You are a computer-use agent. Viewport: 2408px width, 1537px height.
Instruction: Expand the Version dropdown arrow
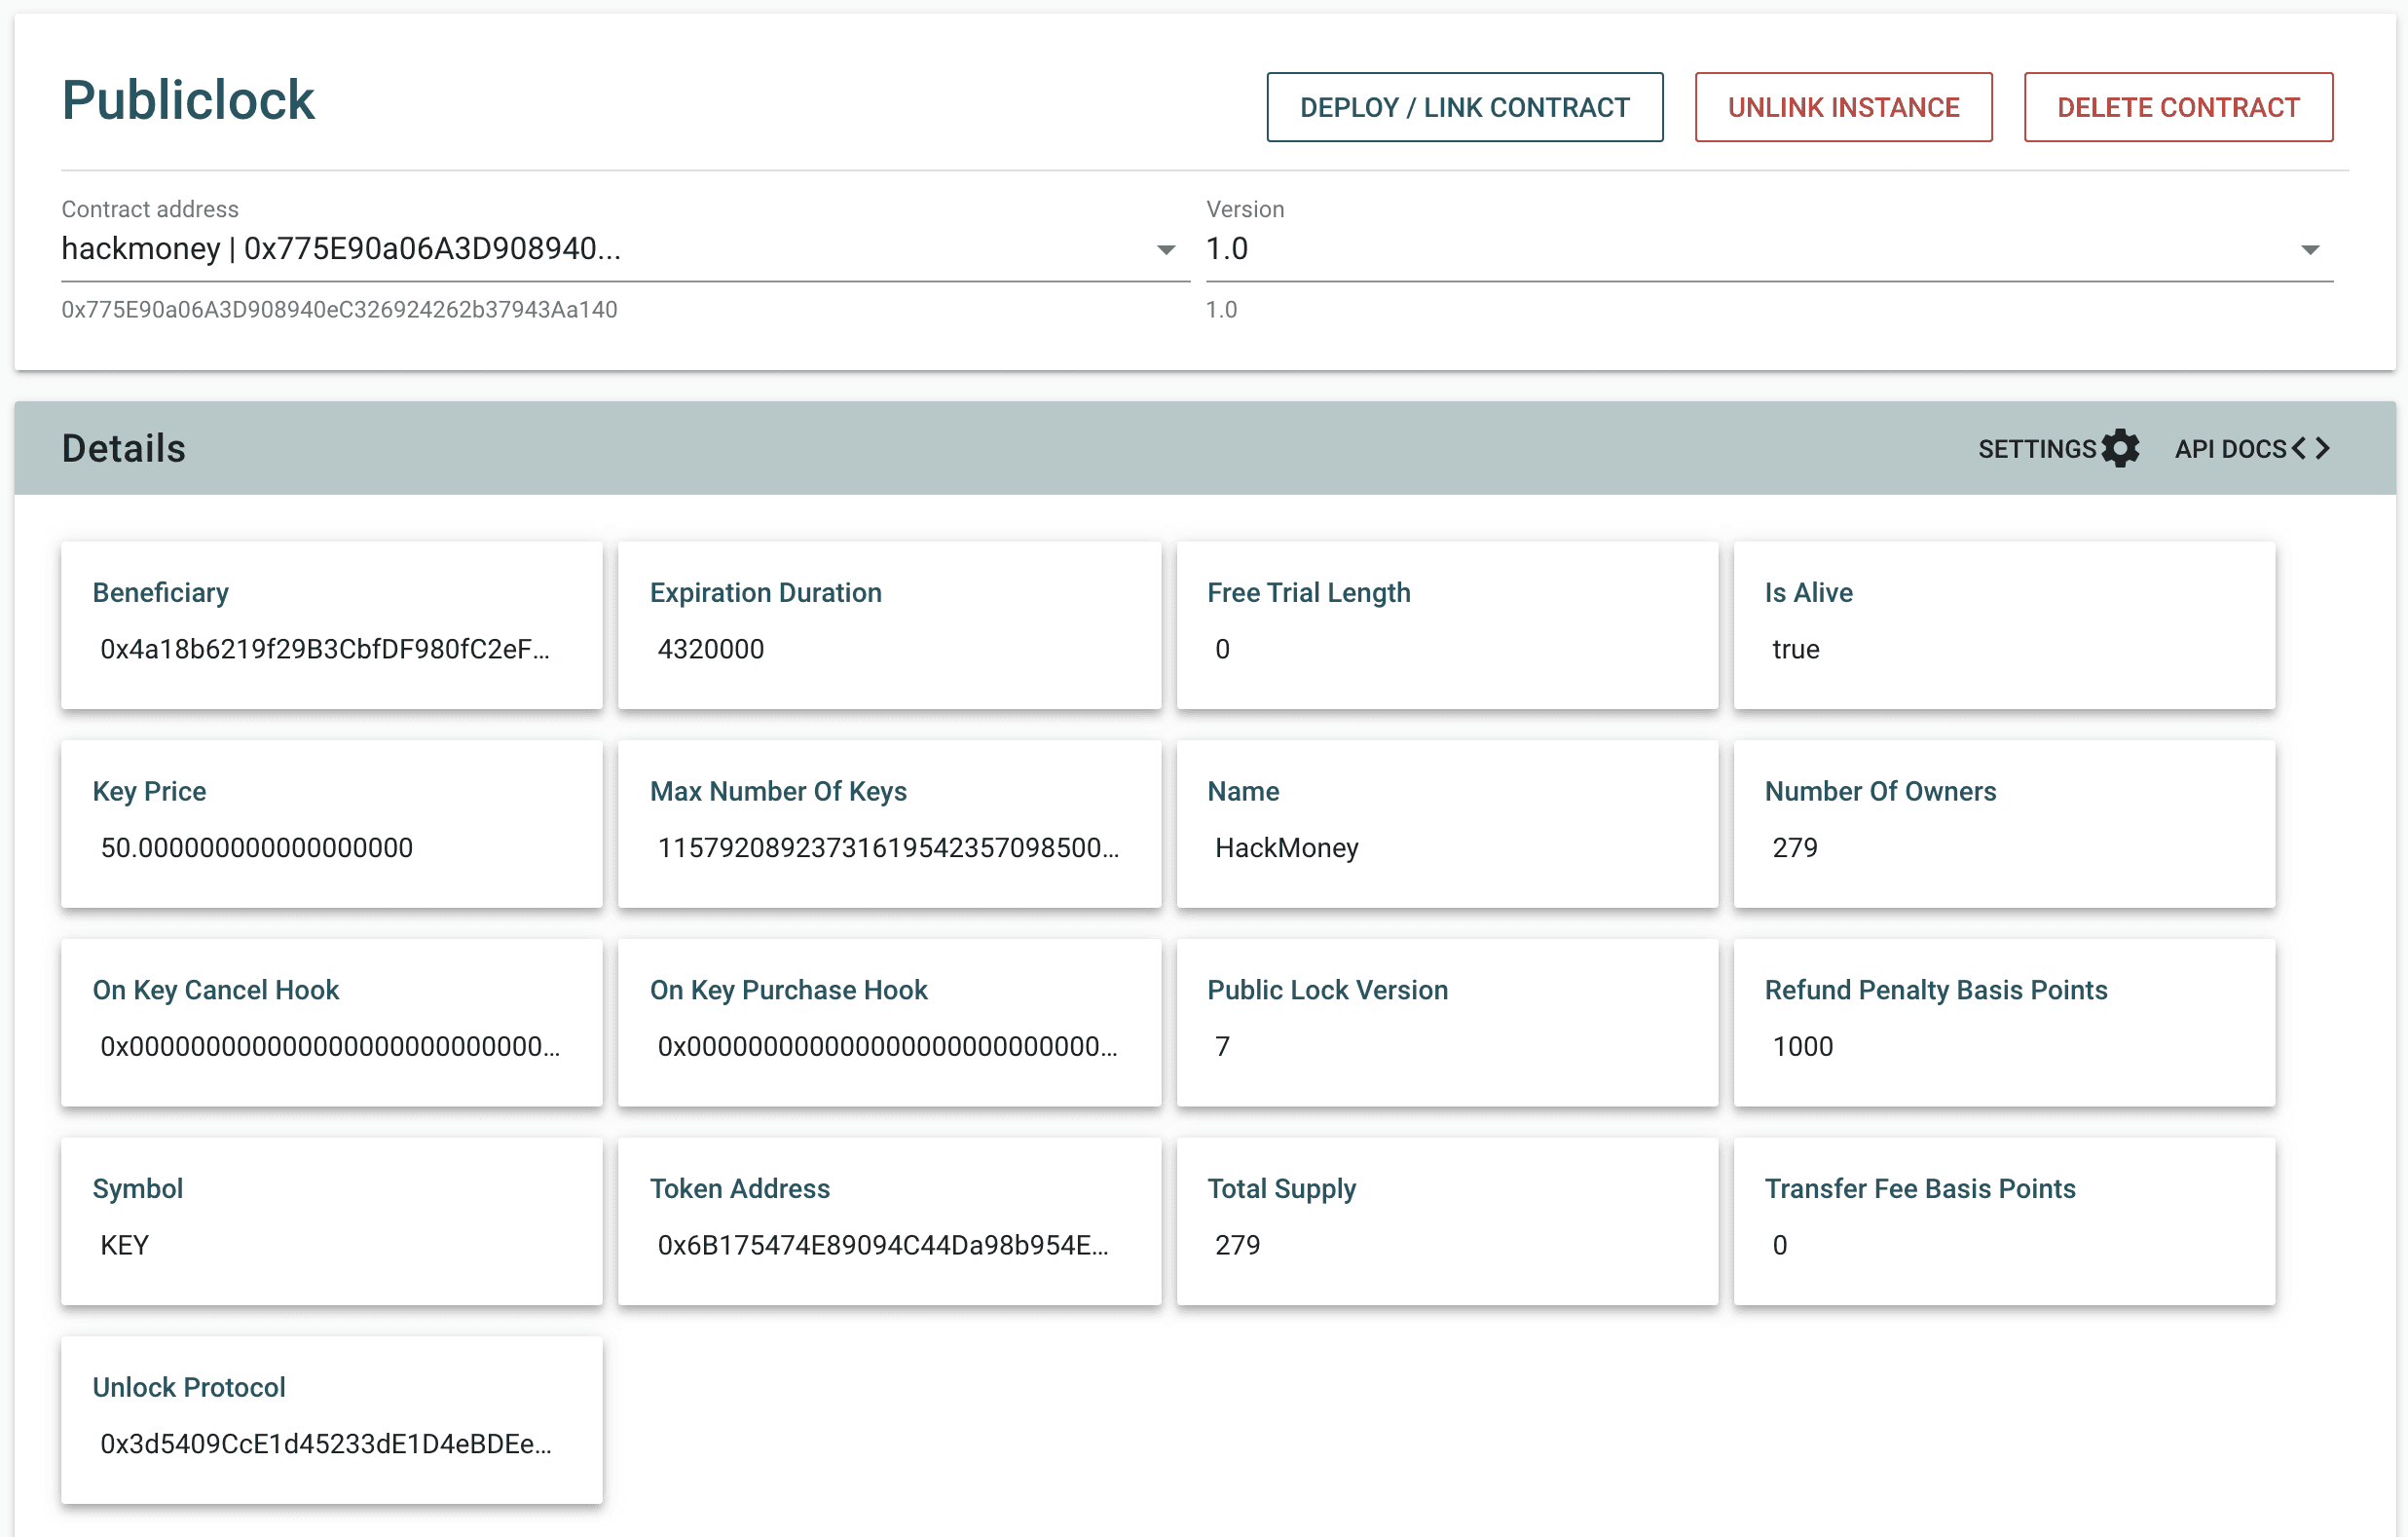[x=2309, y=250]
